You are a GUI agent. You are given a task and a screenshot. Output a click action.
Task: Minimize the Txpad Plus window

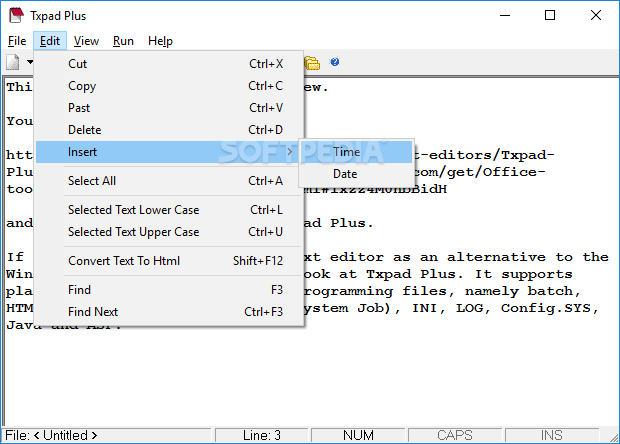(505, 15)
